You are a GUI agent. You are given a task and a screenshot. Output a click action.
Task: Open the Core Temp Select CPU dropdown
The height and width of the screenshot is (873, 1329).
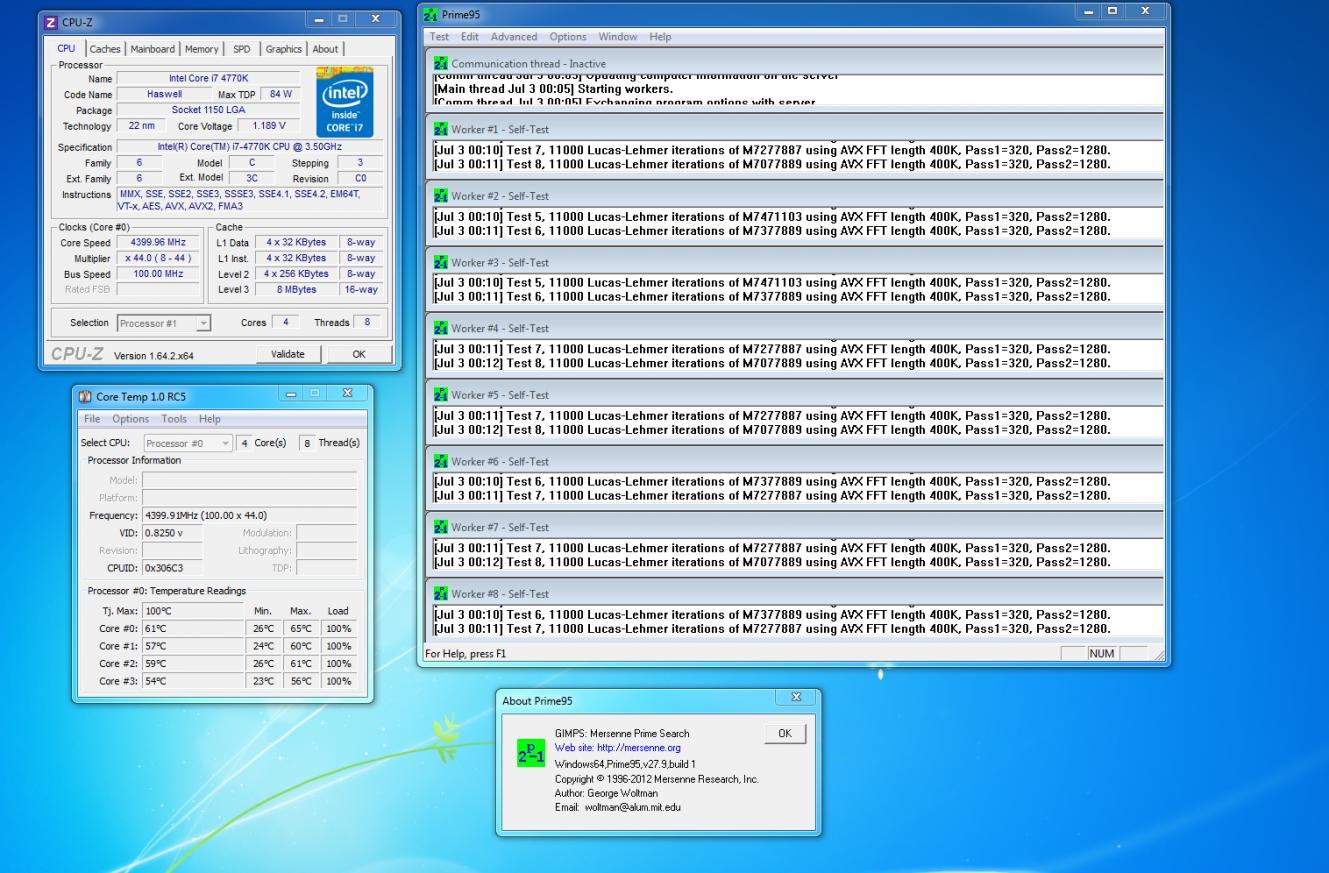click(188, 443)
